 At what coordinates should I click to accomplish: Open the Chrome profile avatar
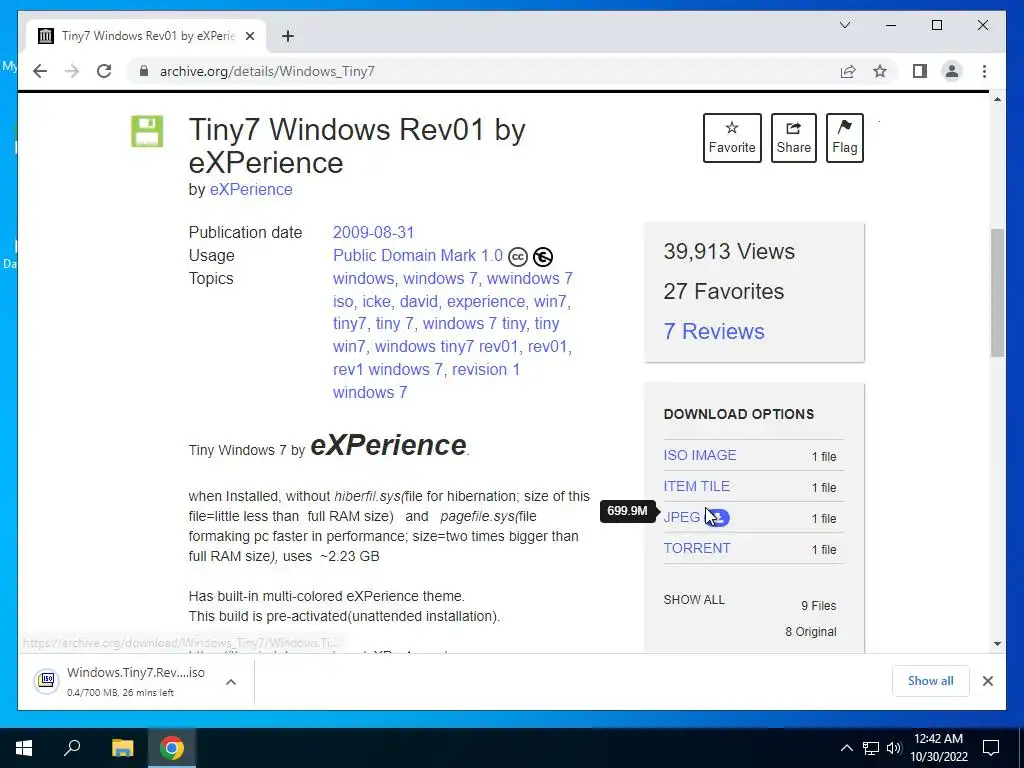[x=952, y=71]
